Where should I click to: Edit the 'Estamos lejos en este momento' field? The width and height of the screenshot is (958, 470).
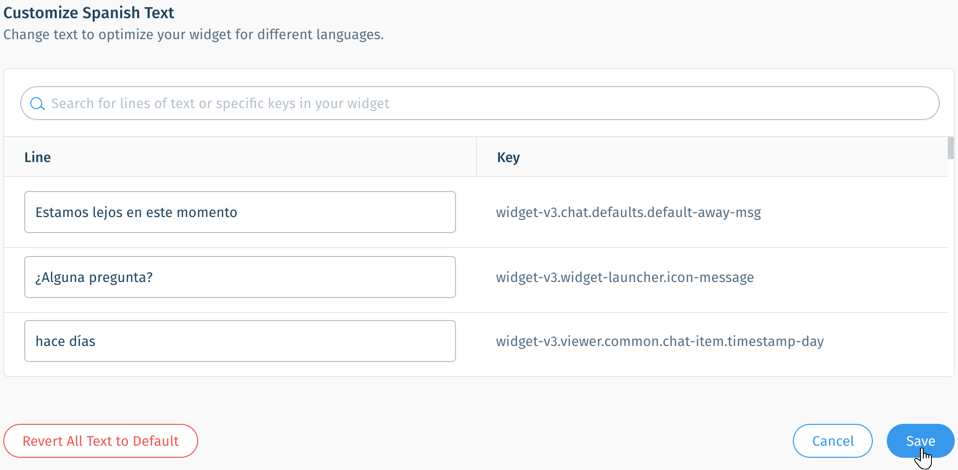click(240, 212)
